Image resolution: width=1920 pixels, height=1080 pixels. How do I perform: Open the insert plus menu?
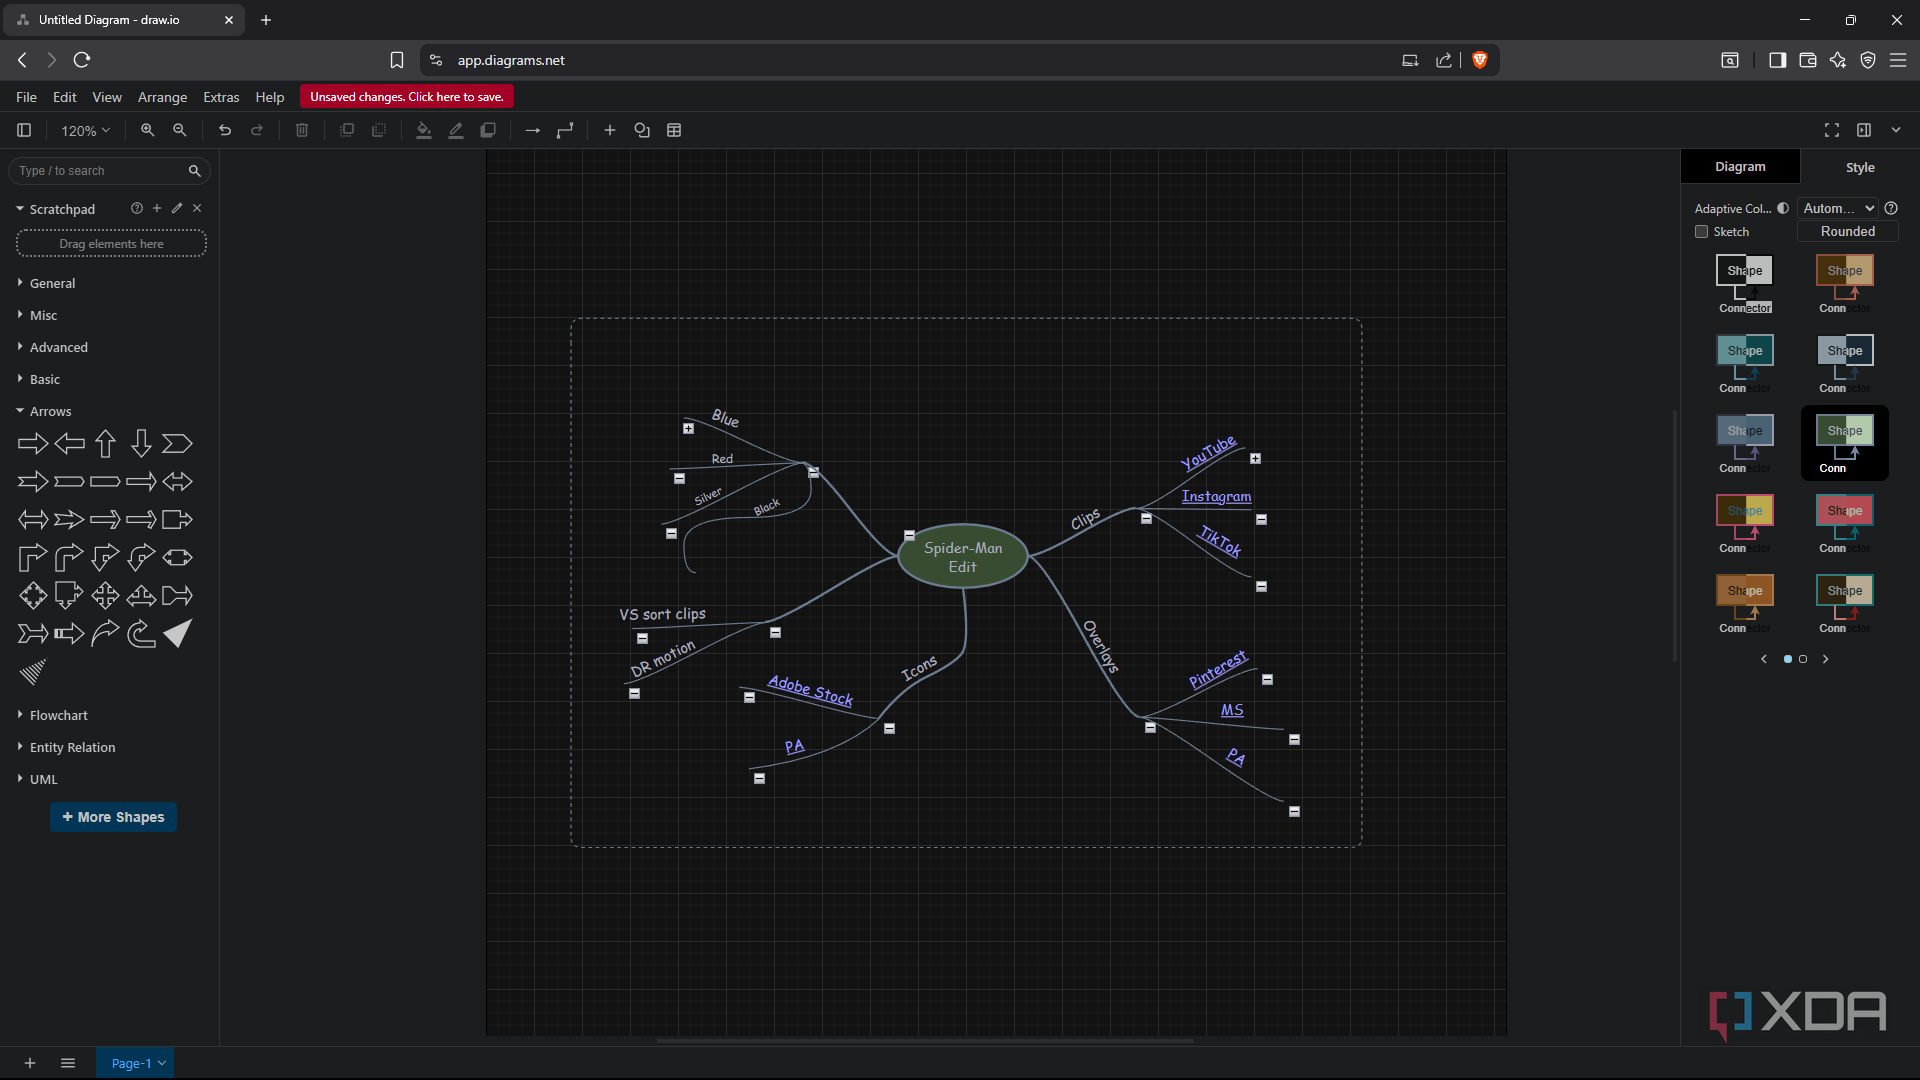[x=610, y=130]
